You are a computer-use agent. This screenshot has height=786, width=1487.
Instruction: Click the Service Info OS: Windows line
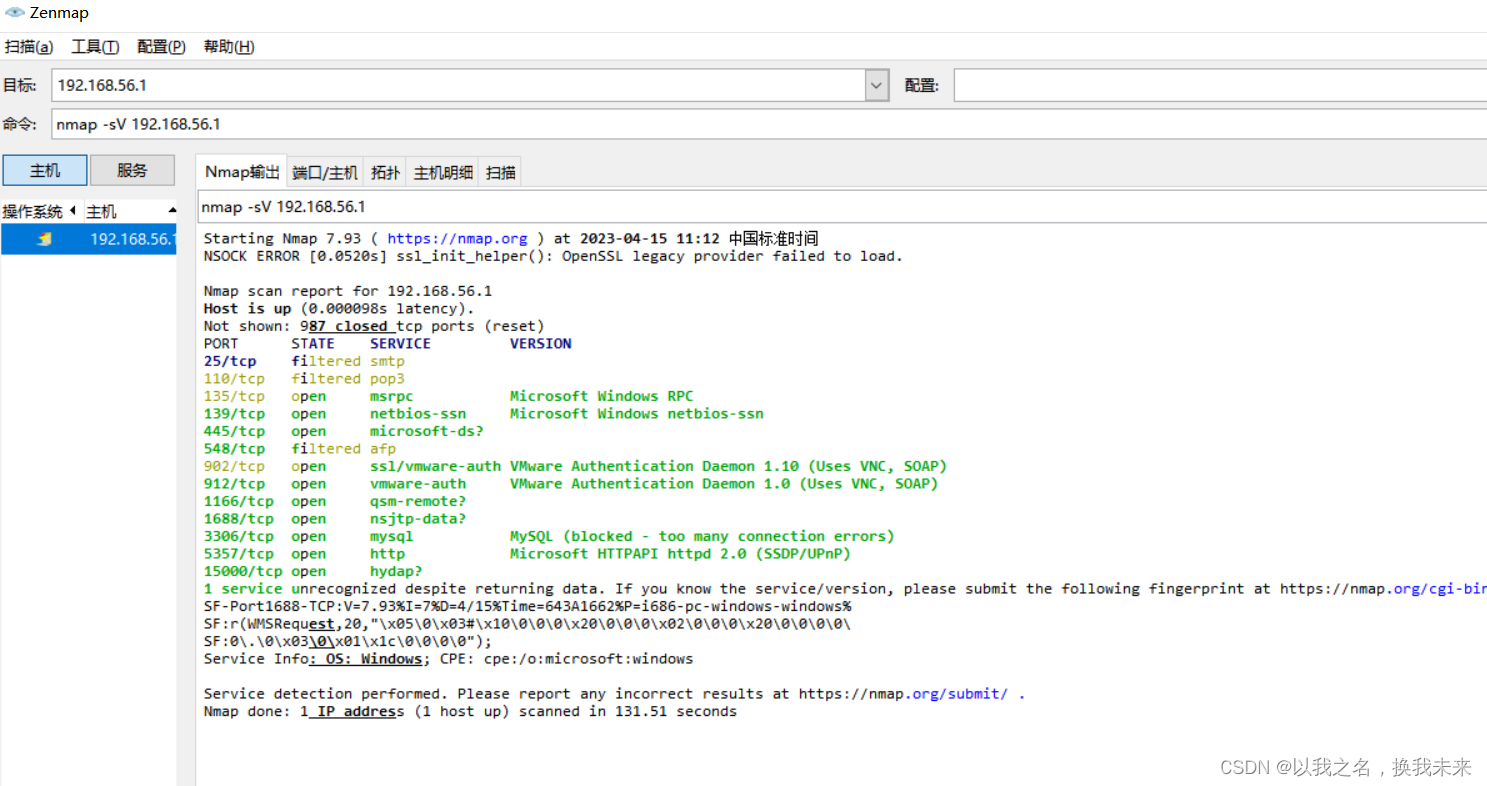click(448, 659)
